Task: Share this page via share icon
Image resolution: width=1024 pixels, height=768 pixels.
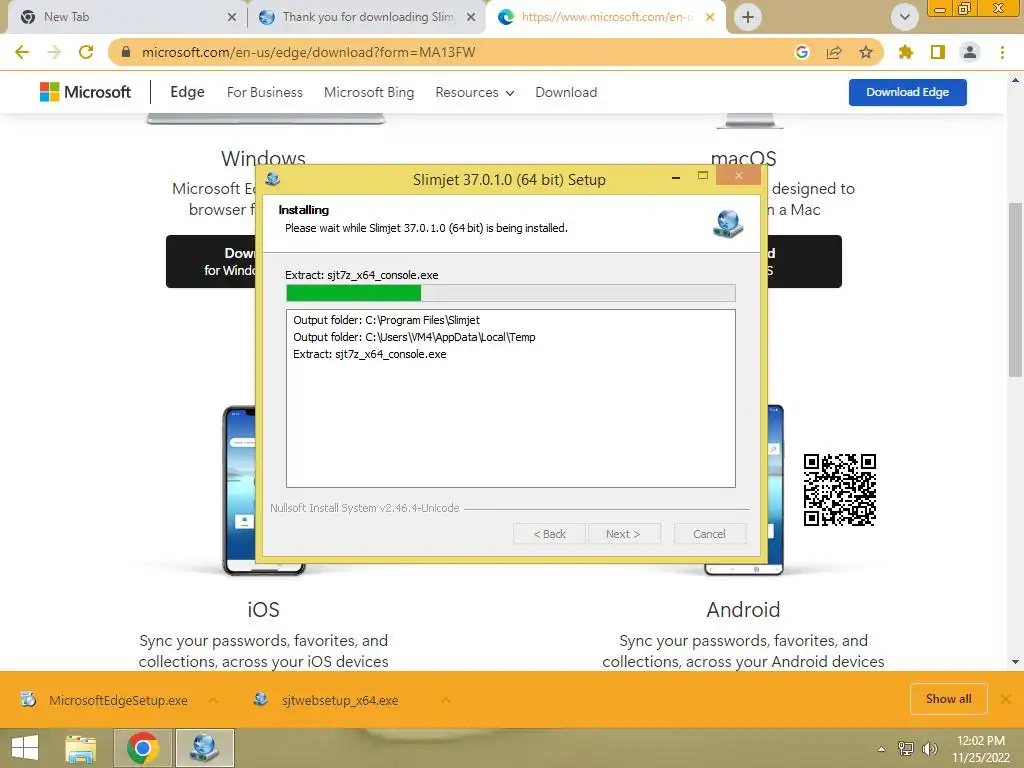Action: pos(834,52)
